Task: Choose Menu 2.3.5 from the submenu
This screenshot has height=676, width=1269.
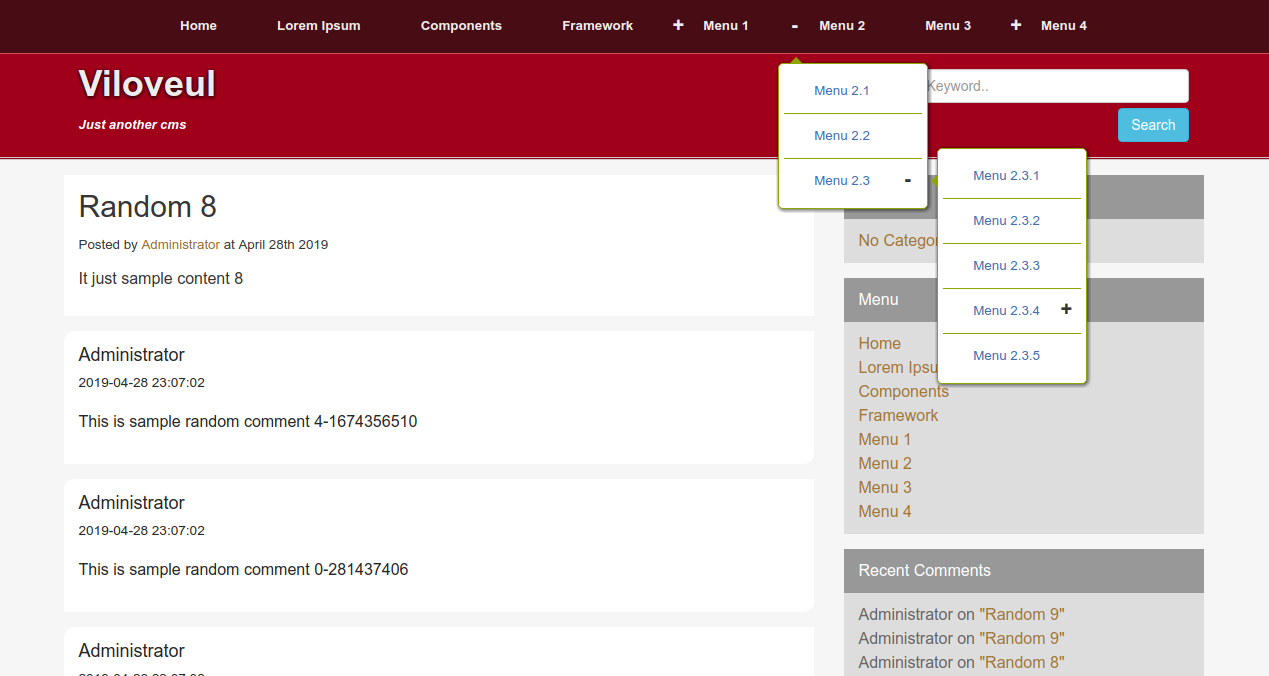Action: coord(1006,356)
